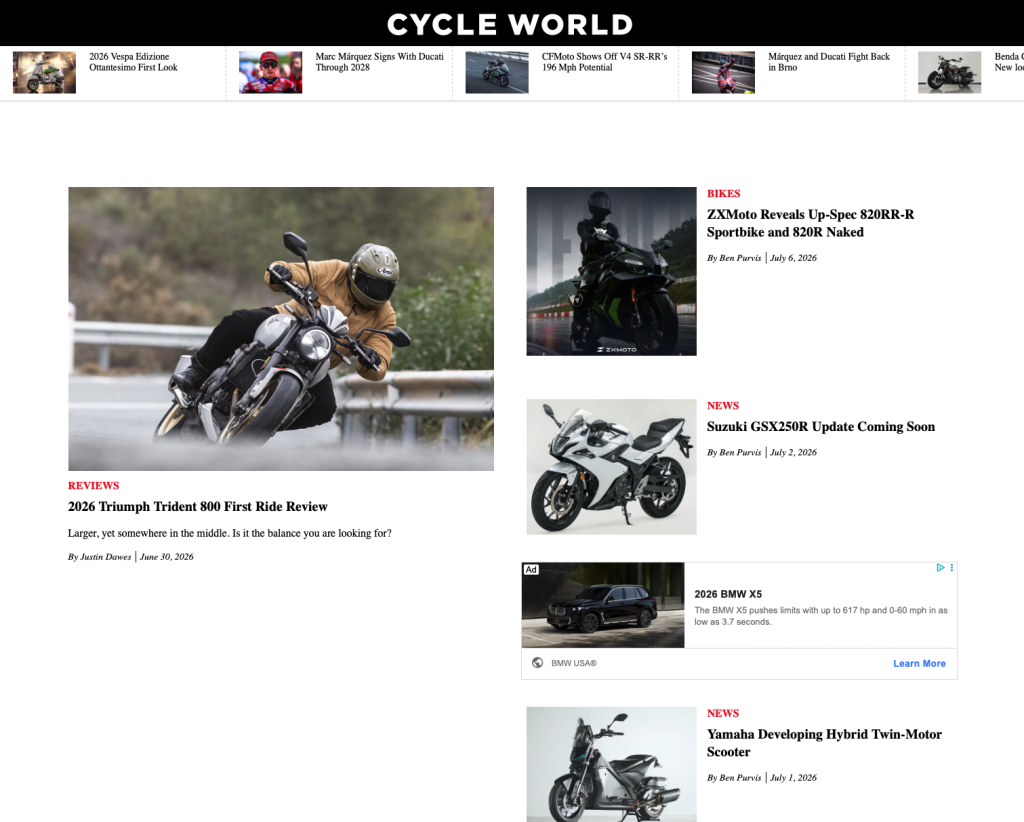Click the Triumph Trident hero image

pos(281,329)
